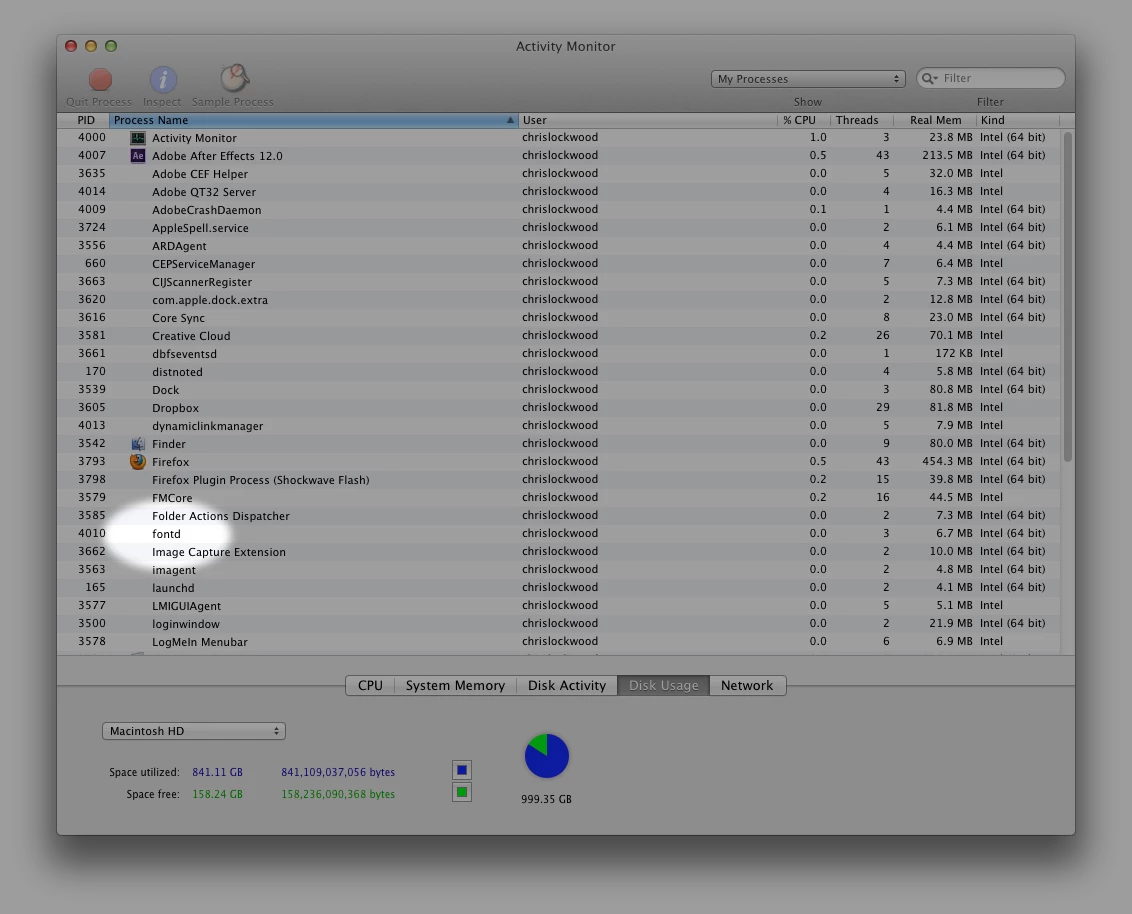Select the ARDAgent process
Screen dimensions: 1132x914
[559, 245]
